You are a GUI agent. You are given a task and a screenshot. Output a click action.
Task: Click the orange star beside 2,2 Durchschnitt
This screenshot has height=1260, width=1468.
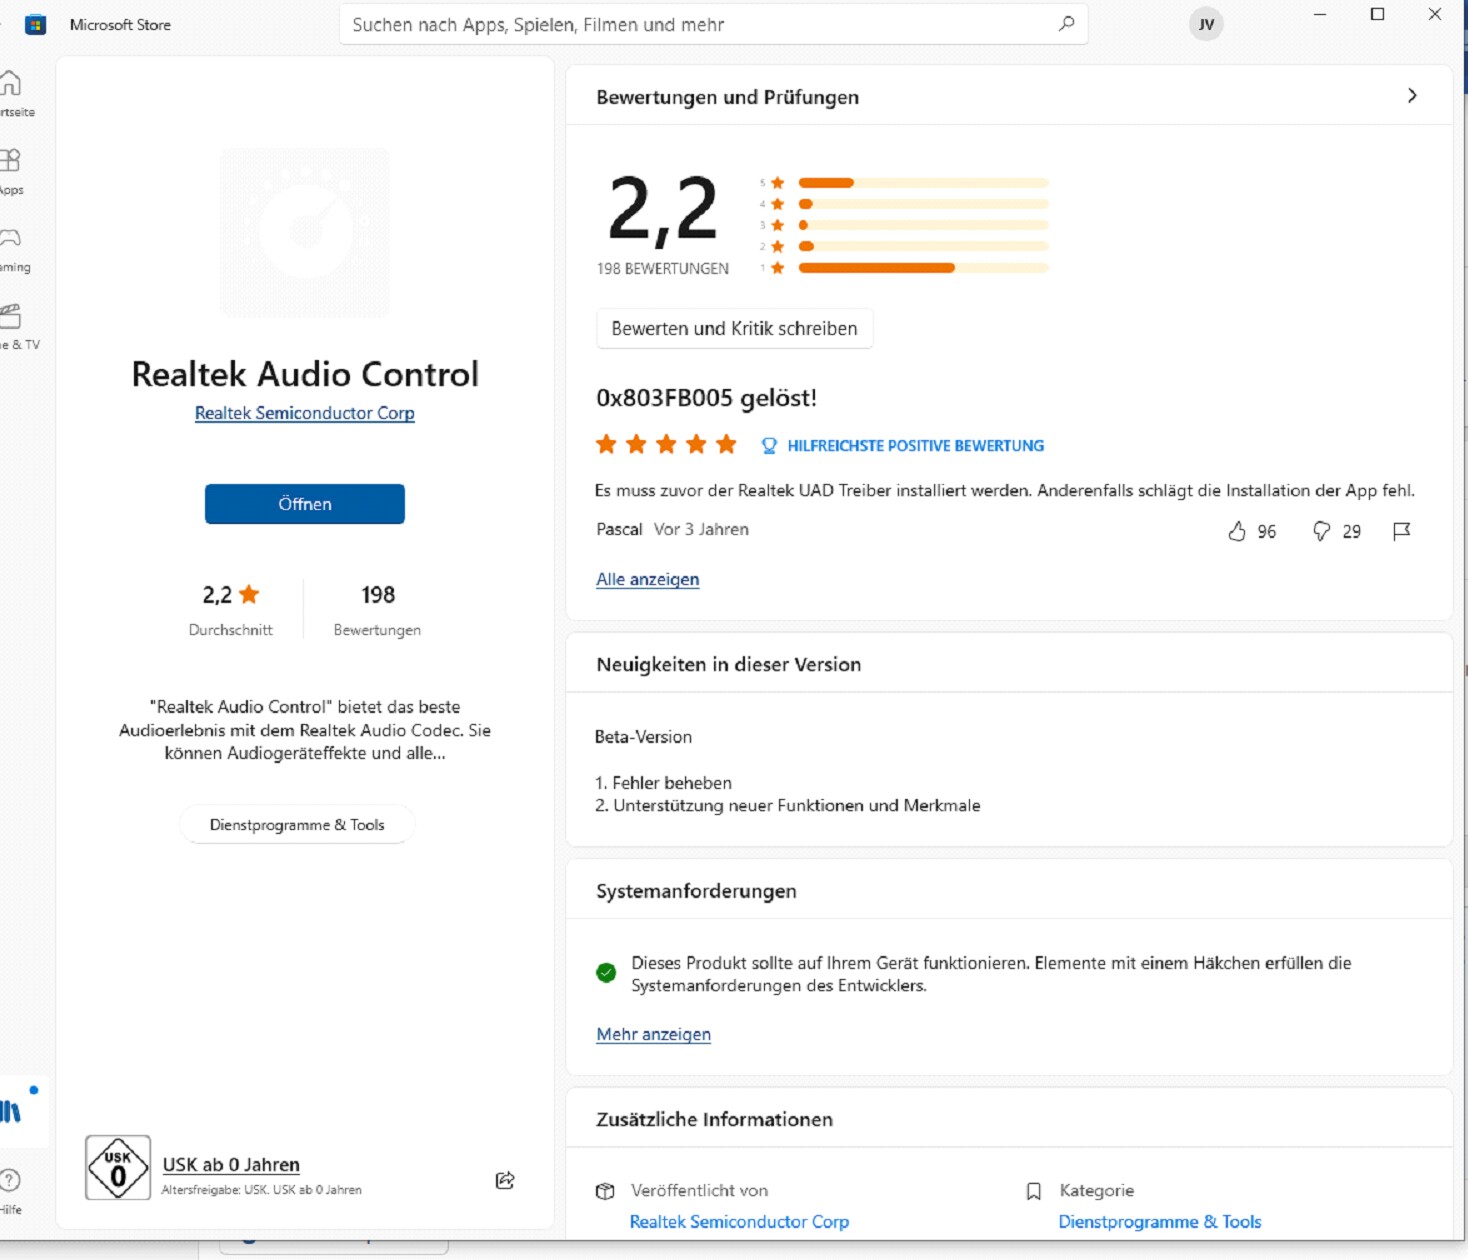(x=249, y=594)
